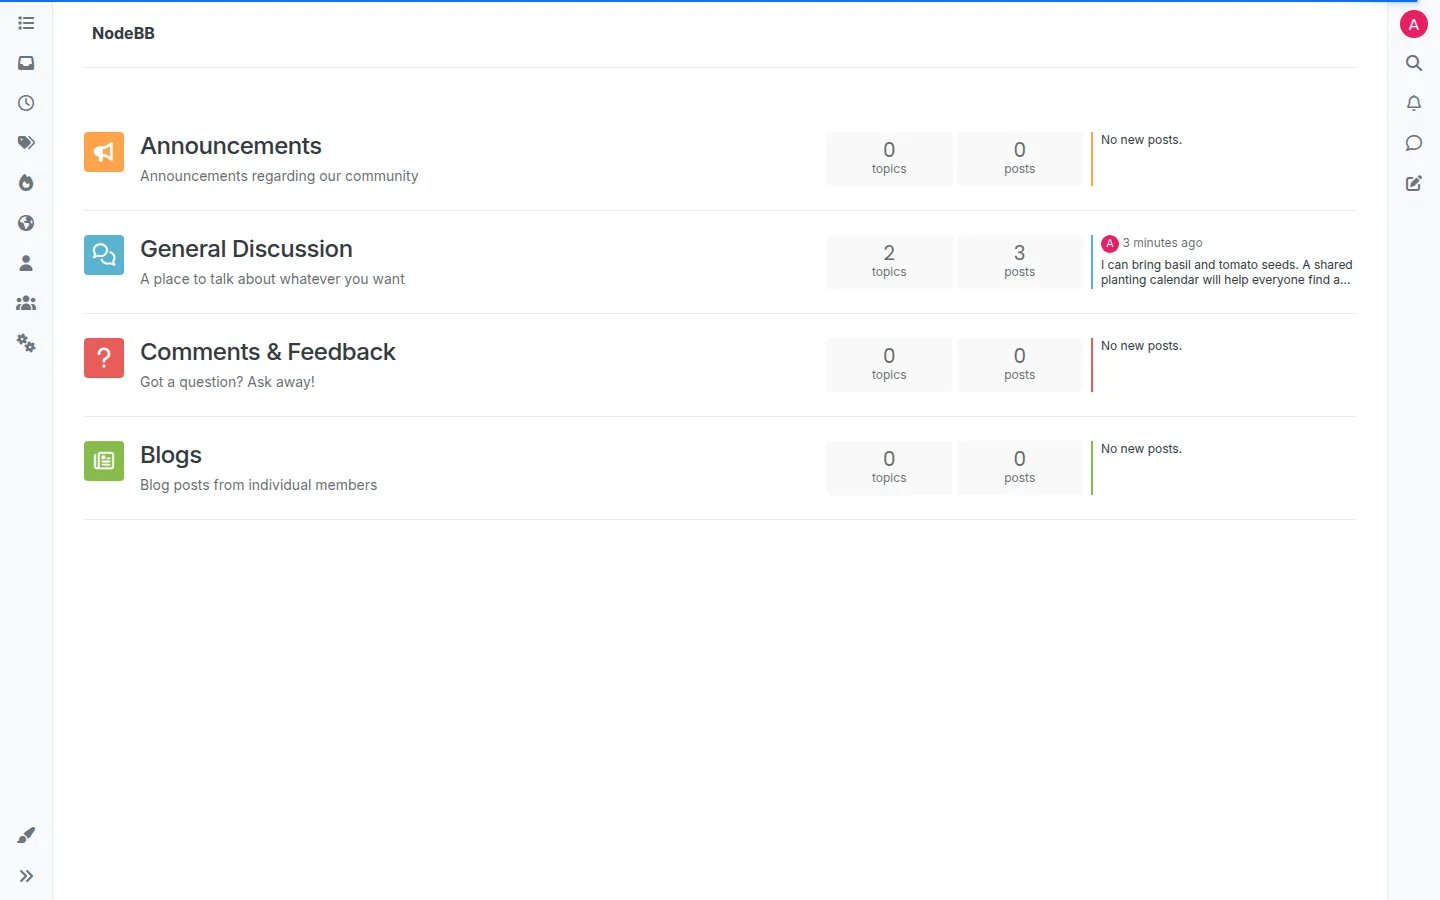
Task: Open the skin paintbrush icon
Action: tap(26, 835)
